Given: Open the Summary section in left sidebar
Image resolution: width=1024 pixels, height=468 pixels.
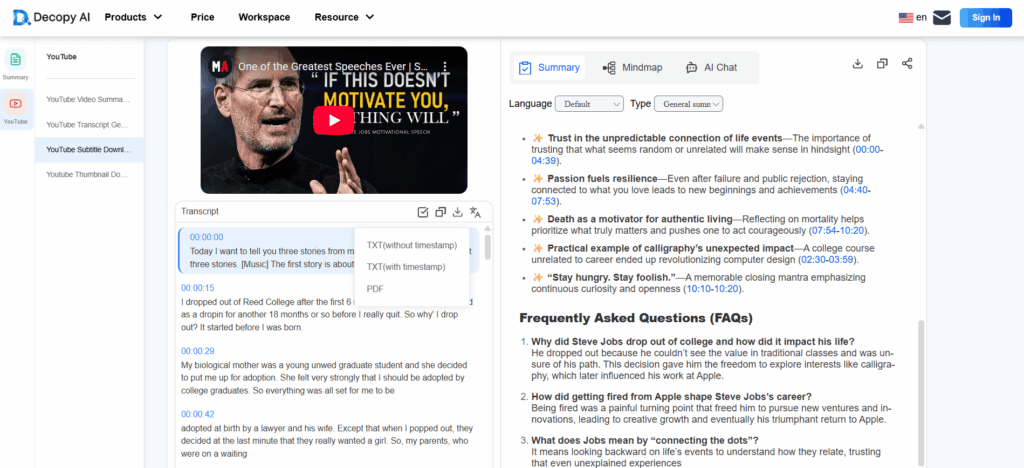Looking at the screenshot, I should (x=16, y=65).
